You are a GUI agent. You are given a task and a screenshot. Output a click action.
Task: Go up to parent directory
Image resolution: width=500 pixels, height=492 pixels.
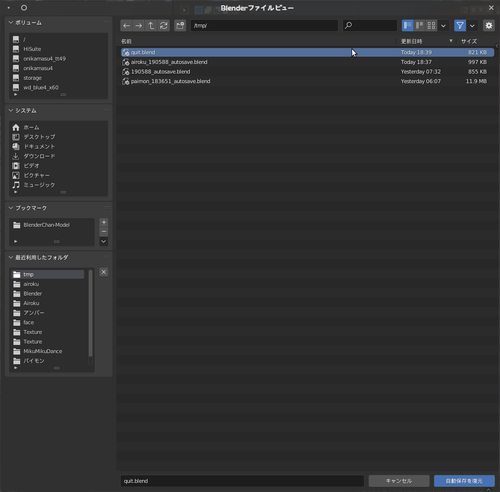pos(151,26)
